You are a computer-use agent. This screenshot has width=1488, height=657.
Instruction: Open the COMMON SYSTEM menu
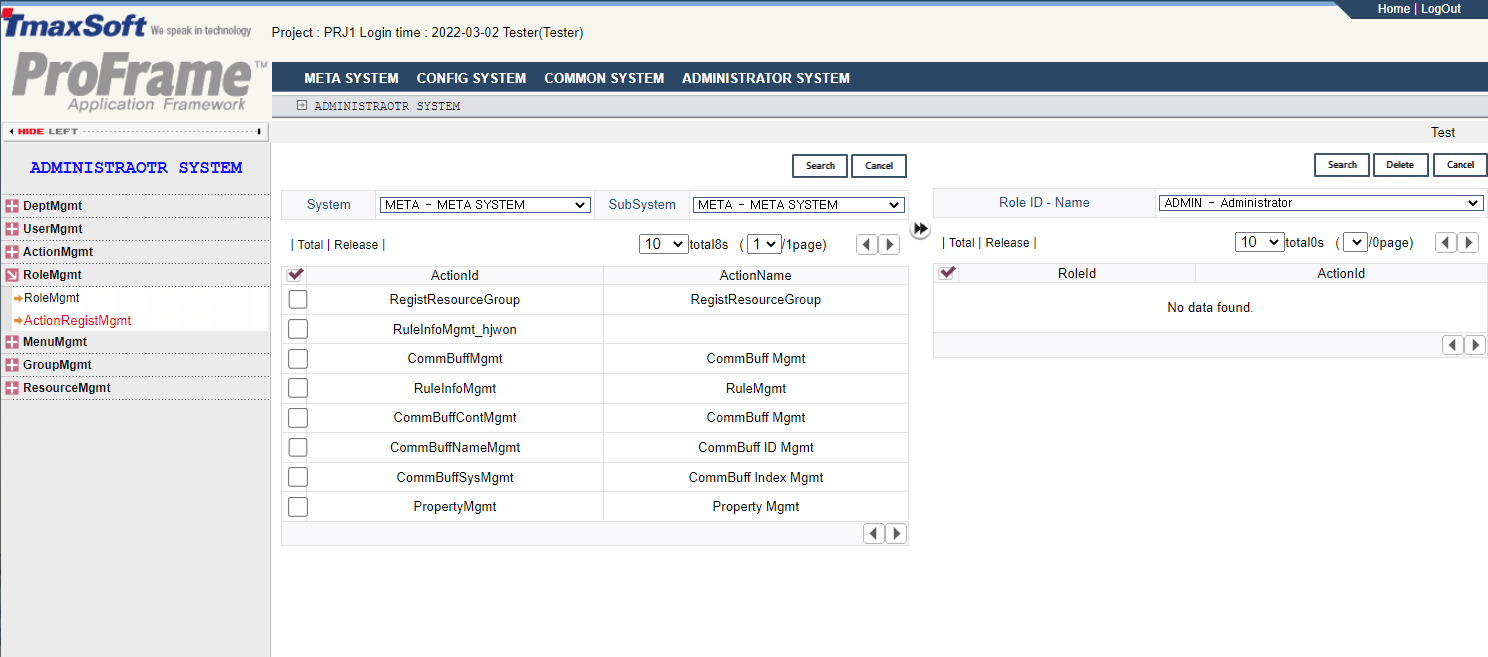(604, 78)
